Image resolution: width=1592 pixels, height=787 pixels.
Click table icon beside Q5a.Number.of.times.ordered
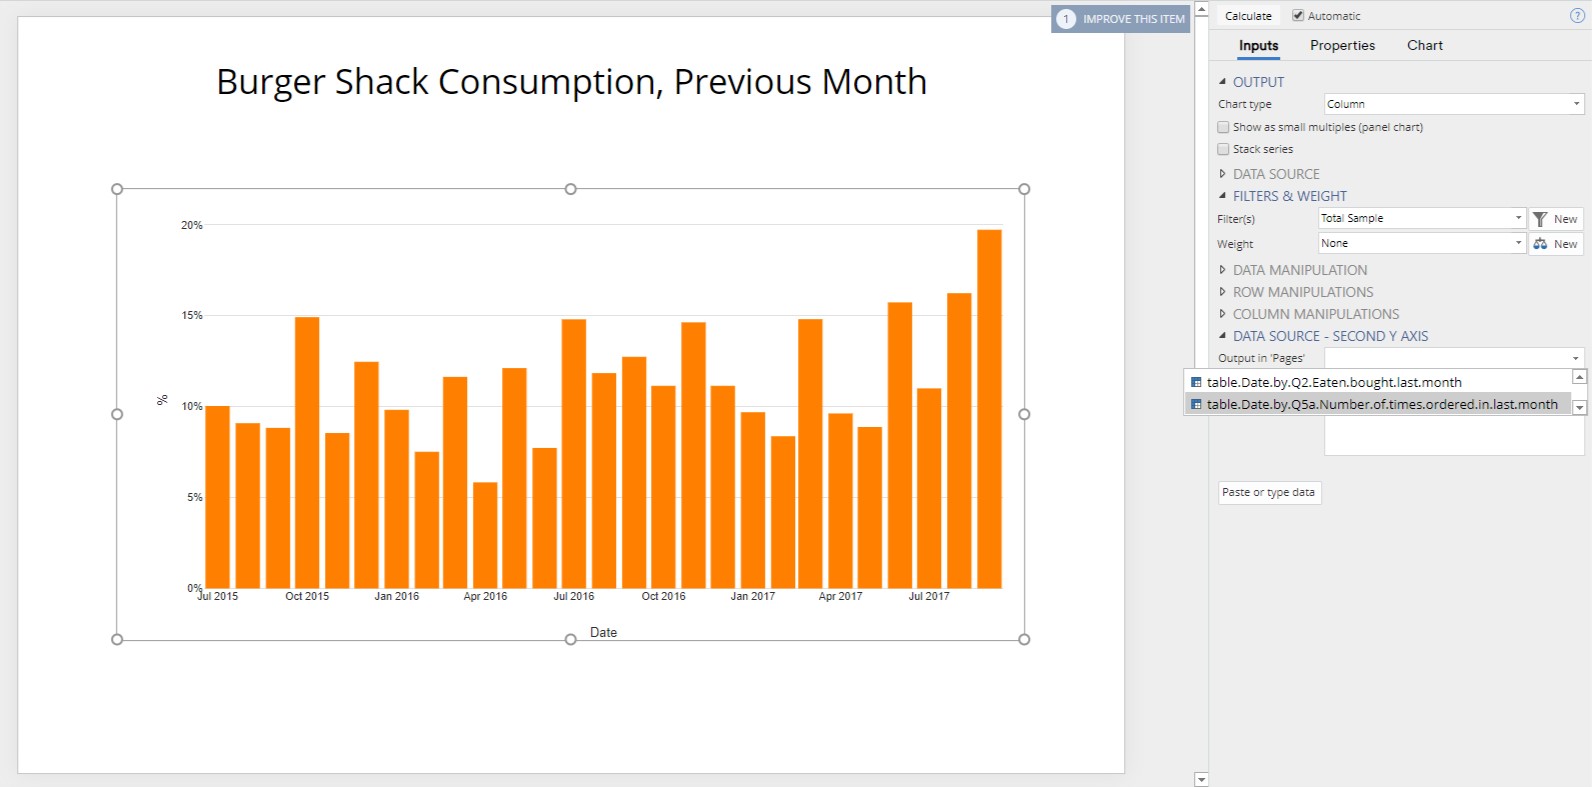(1196, 405)
